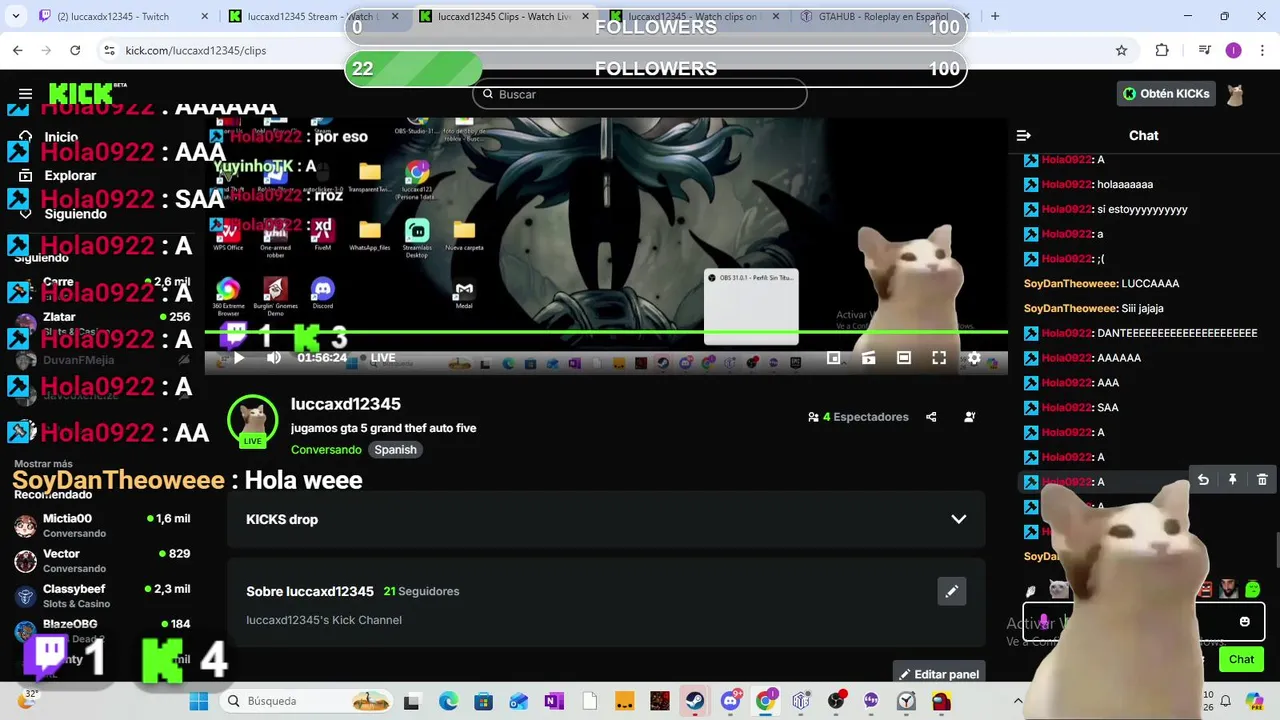Collapse the chat panel arrow
Screen dimensions: 1280x720
pos(1023,135)
